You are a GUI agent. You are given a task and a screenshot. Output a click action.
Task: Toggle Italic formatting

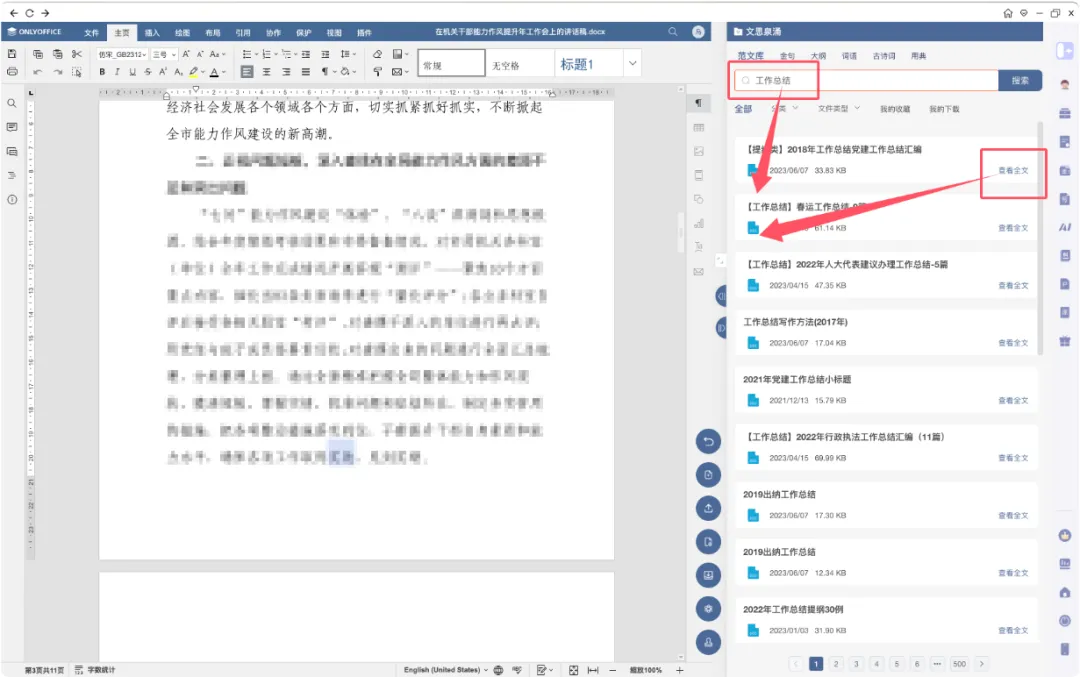[117, 72]
